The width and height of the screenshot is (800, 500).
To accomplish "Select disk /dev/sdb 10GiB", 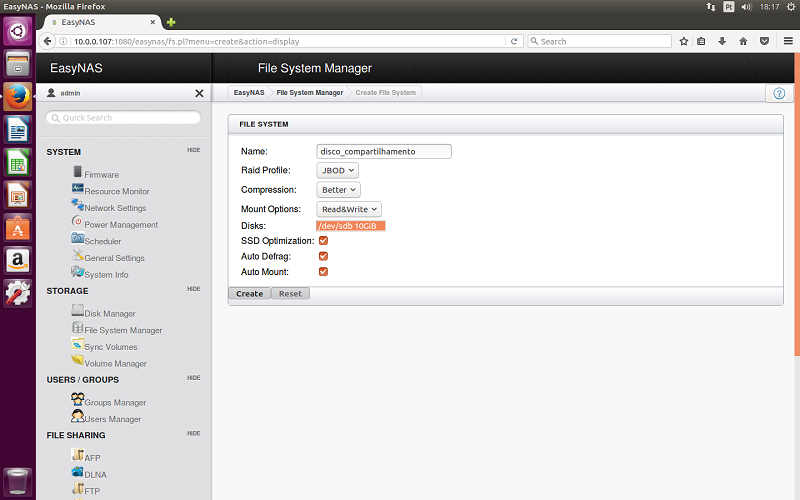I will [351, 226].
